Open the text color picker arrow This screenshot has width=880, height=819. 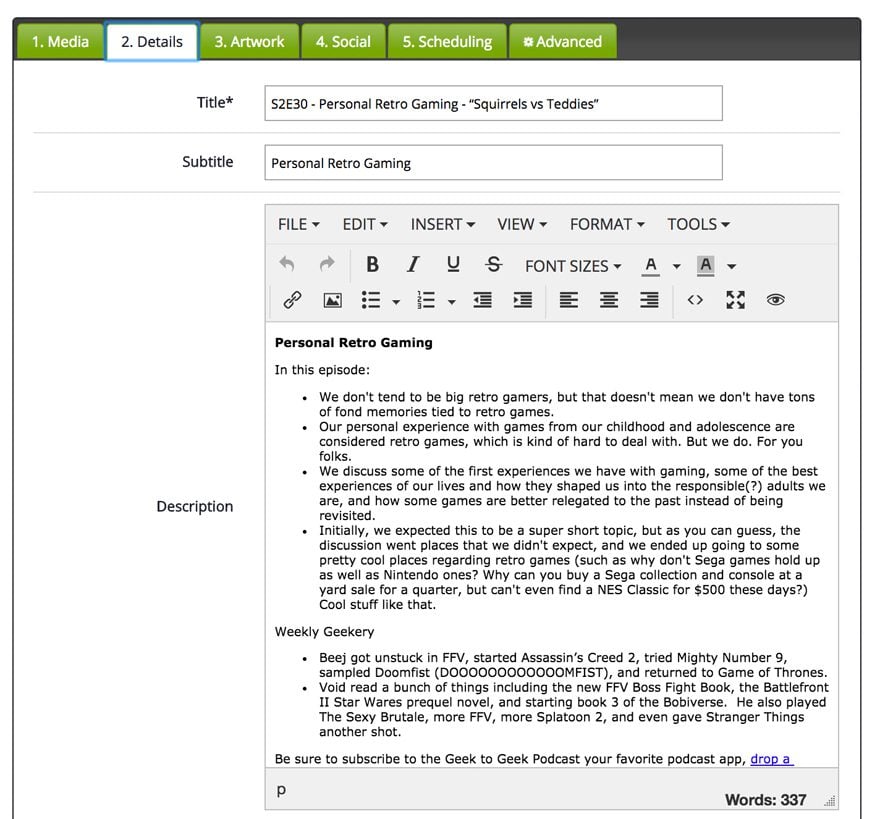point(677,266)
